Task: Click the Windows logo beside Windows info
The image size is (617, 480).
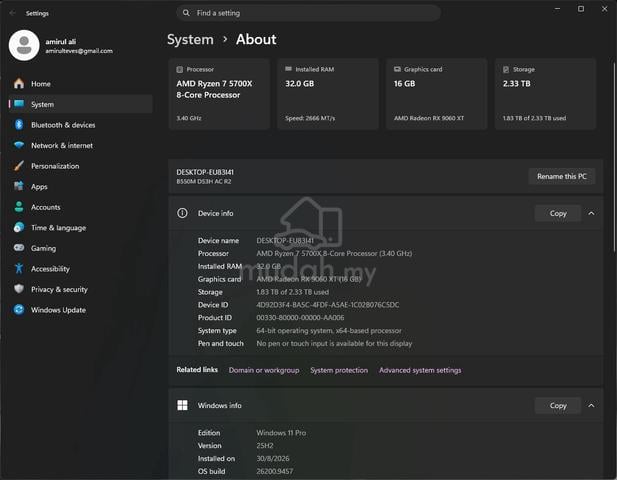Action: point(182,405)
